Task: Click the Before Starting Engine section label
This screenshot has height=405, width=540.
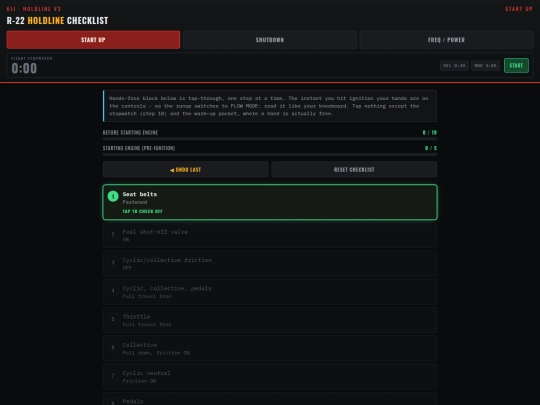Action: 130,133
